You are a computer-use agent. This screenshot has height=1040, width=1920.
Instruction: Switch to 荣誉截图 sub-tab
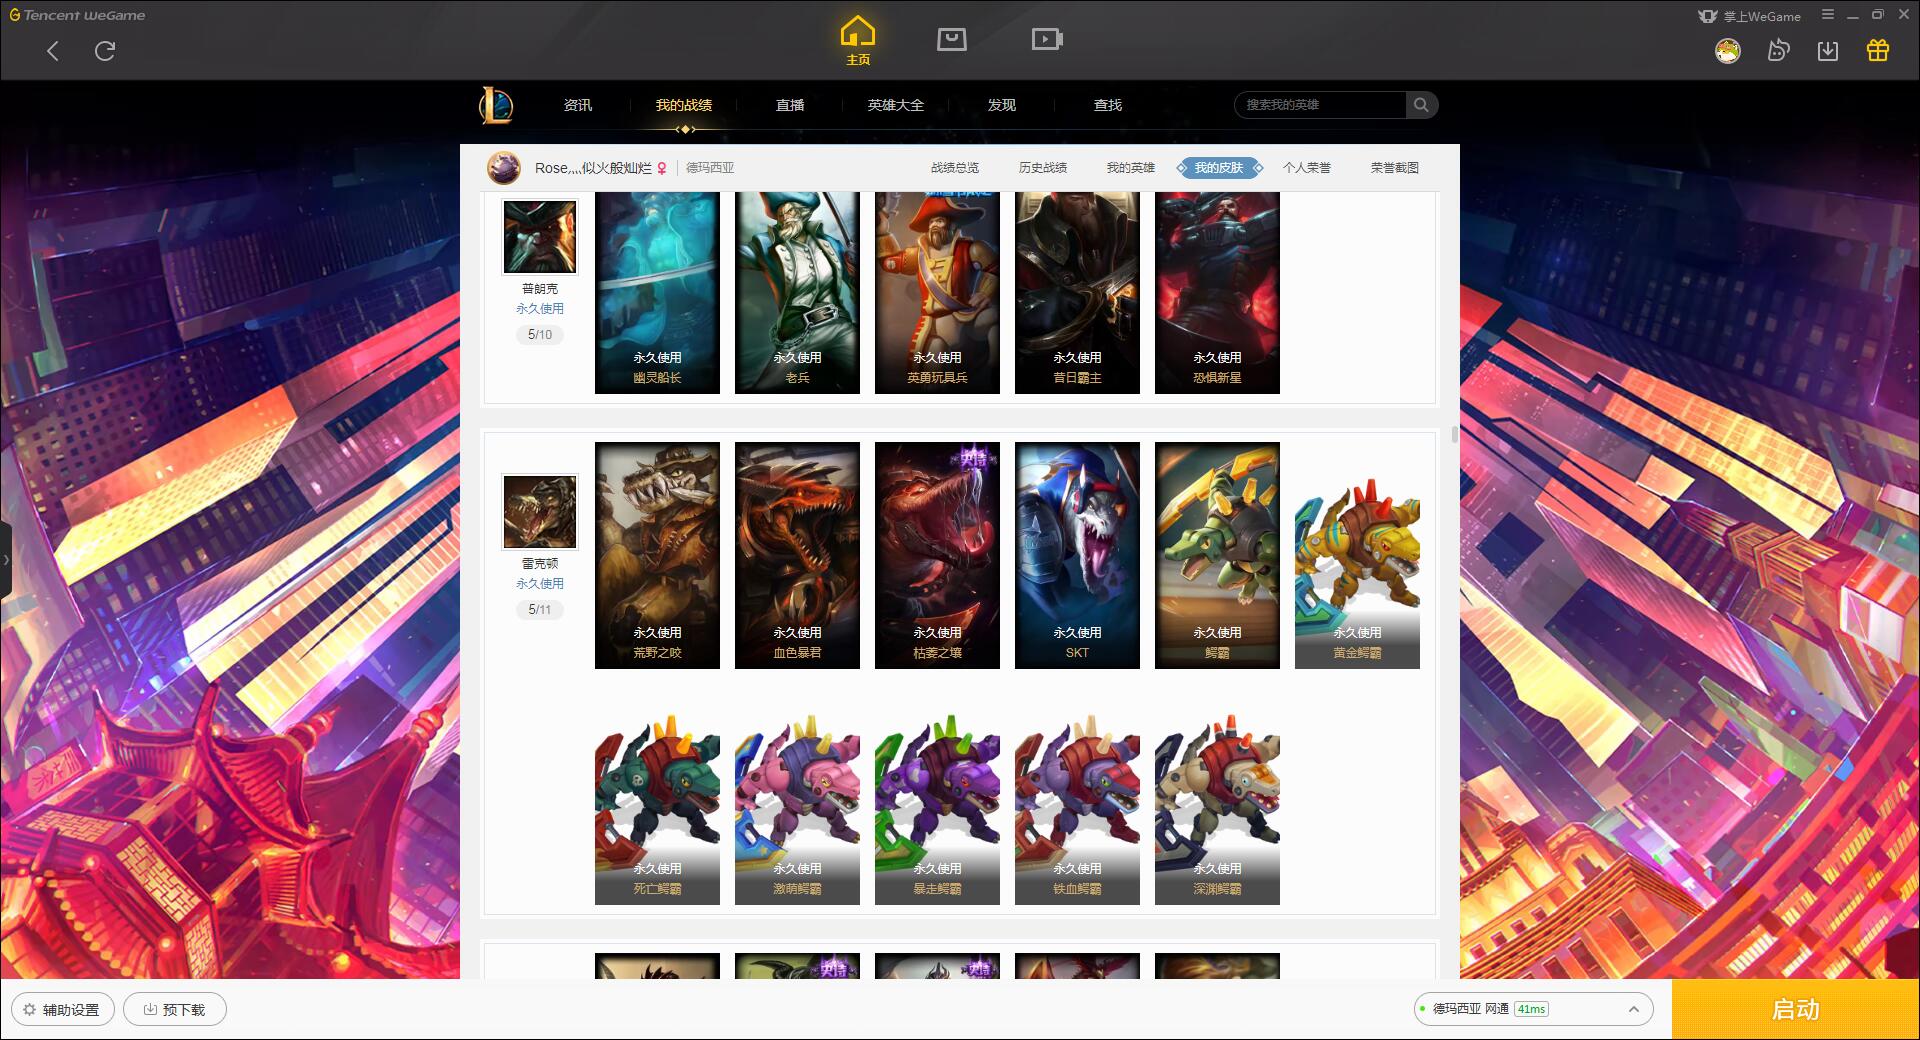tap(1395, 168)
